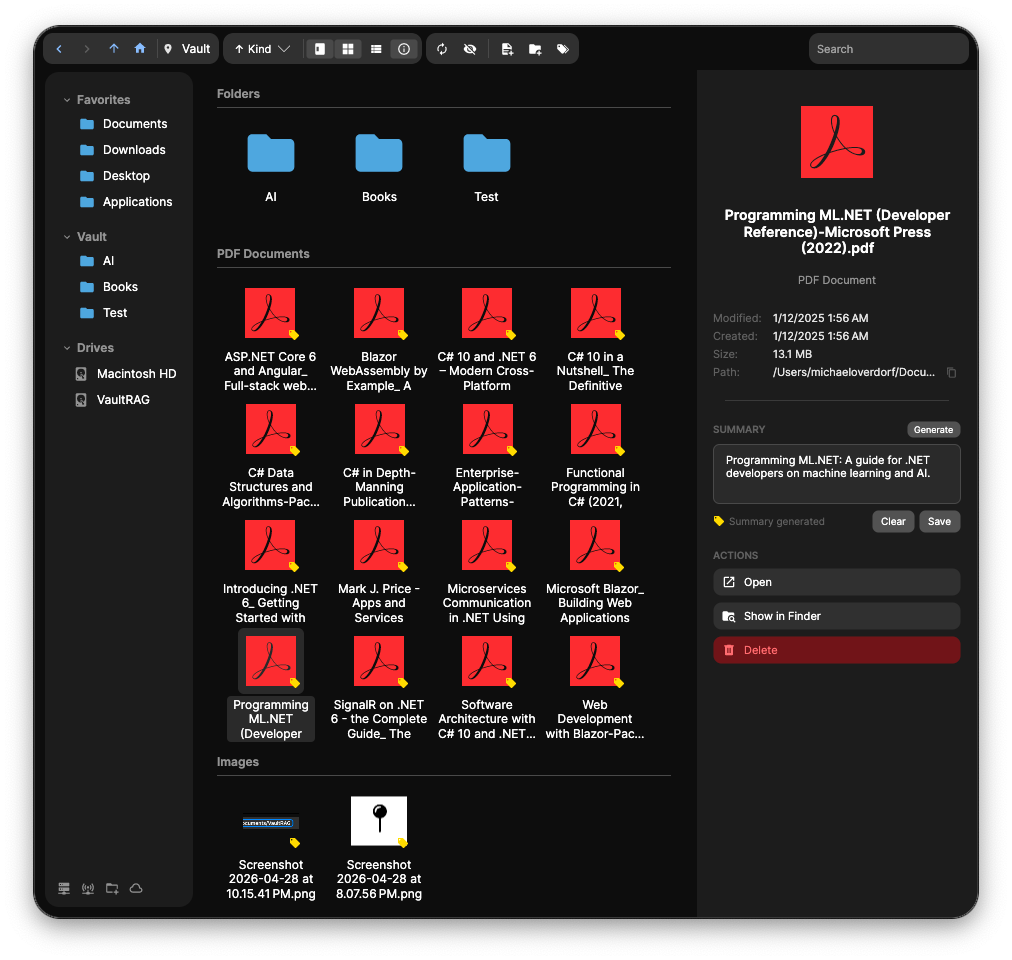The height and width of the screenshot is (960, 1012).
Task: Select the AI folder icon
Action: pyautogui.click(x=271, y=154)
